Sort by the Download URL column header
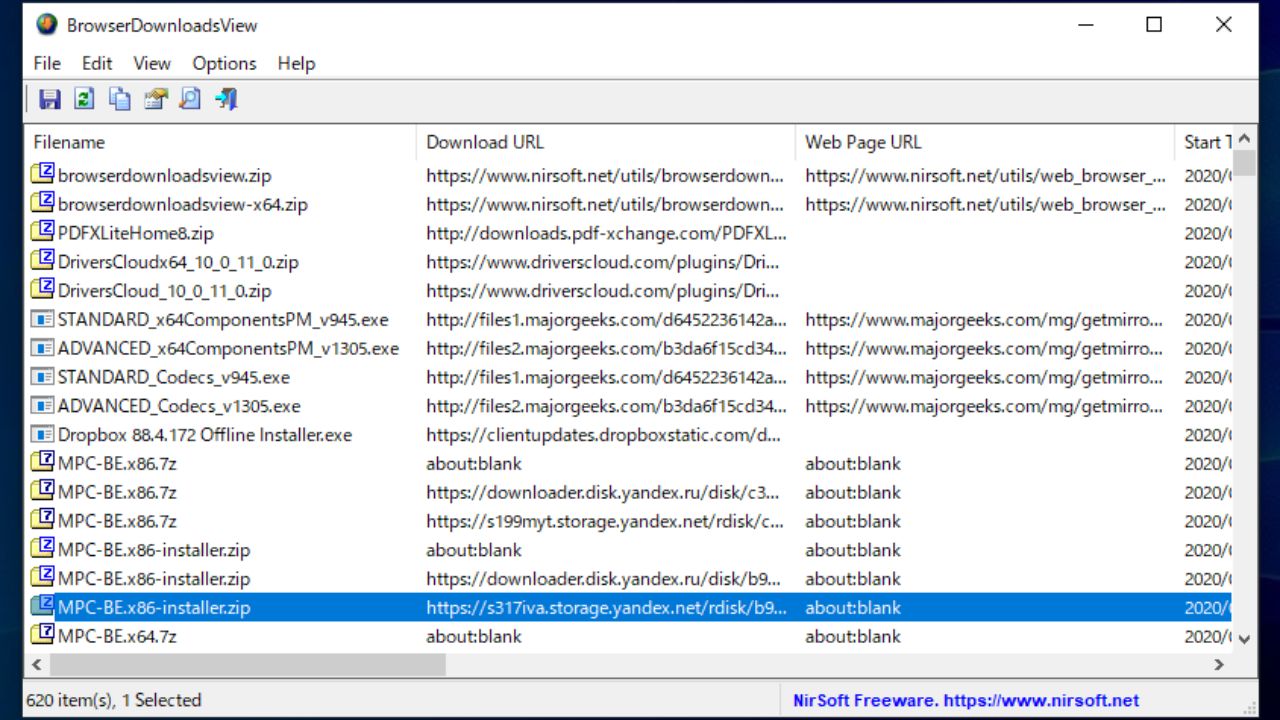Viewport: 1280px width, 720px height. (x=606, y=142)
